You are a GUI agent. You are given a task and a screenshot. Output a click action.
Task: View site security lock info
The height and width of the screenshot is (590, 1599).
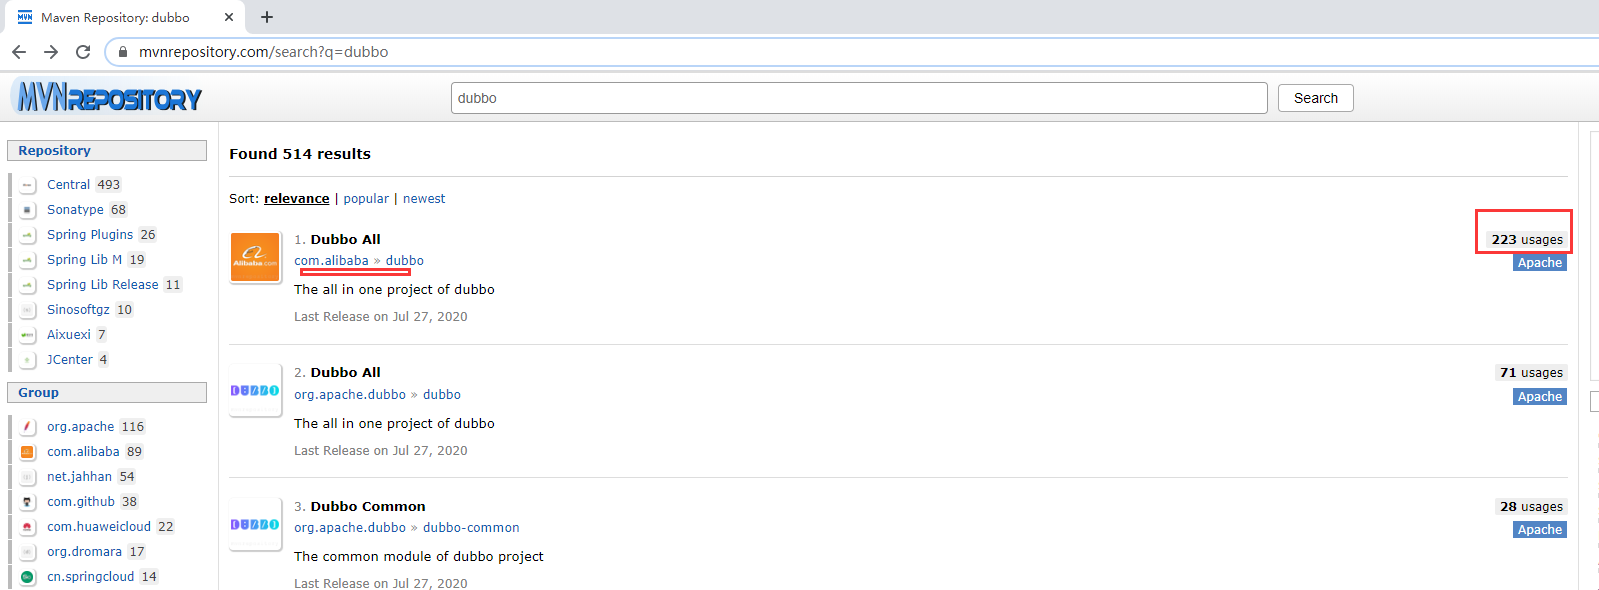coord(123,52)
